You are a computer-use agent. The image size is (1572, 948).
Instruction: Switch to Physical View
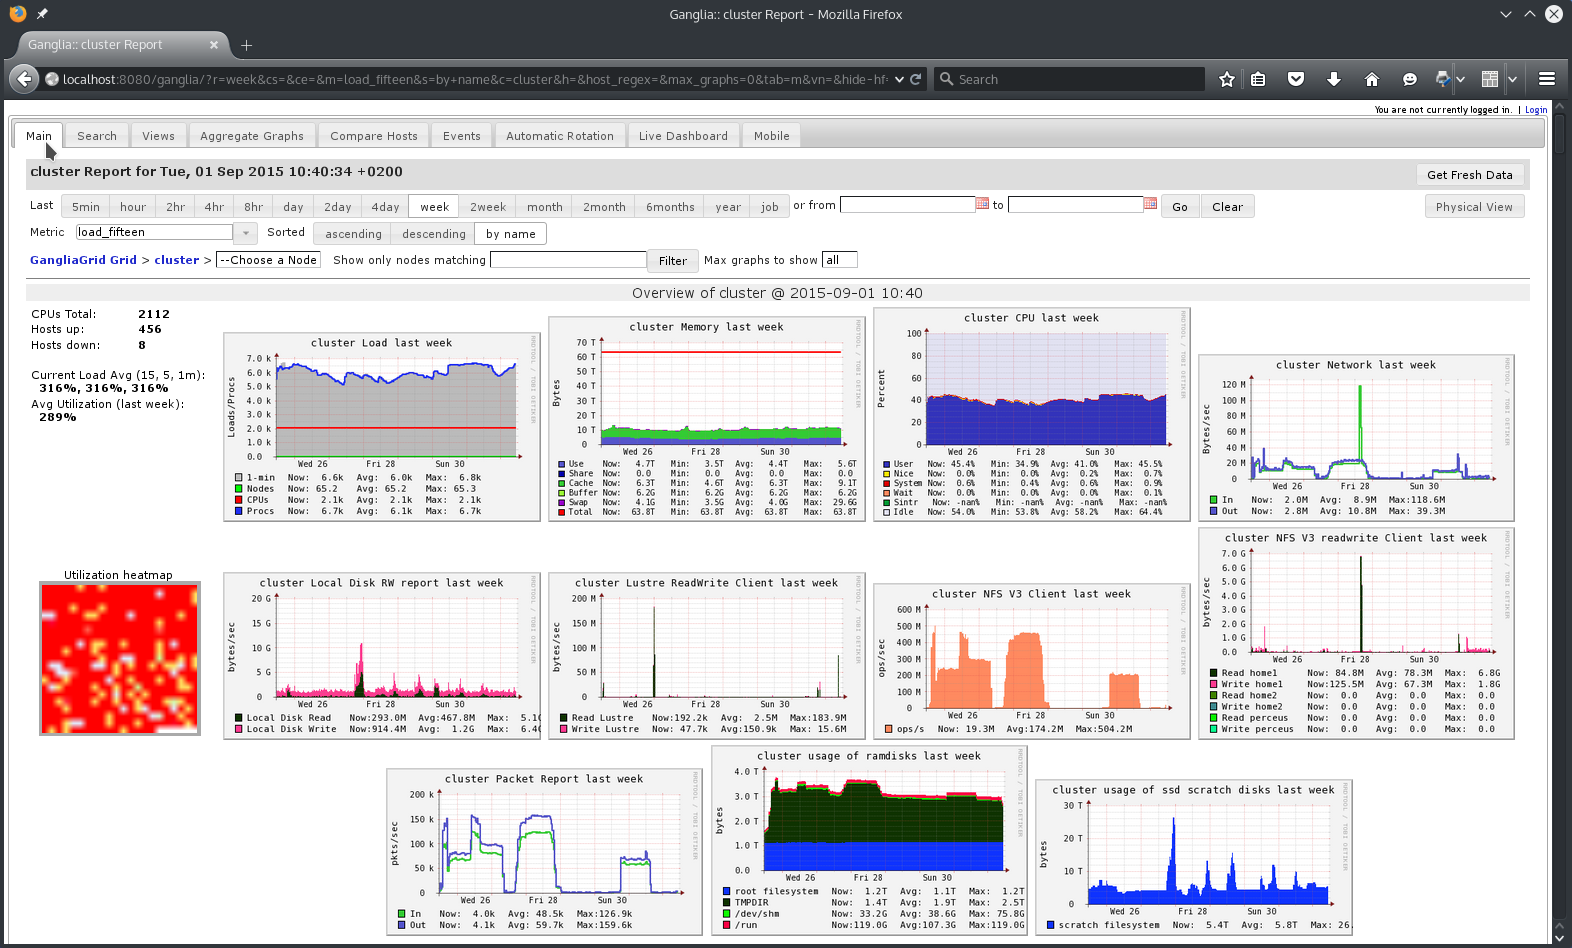[1474, 207]
